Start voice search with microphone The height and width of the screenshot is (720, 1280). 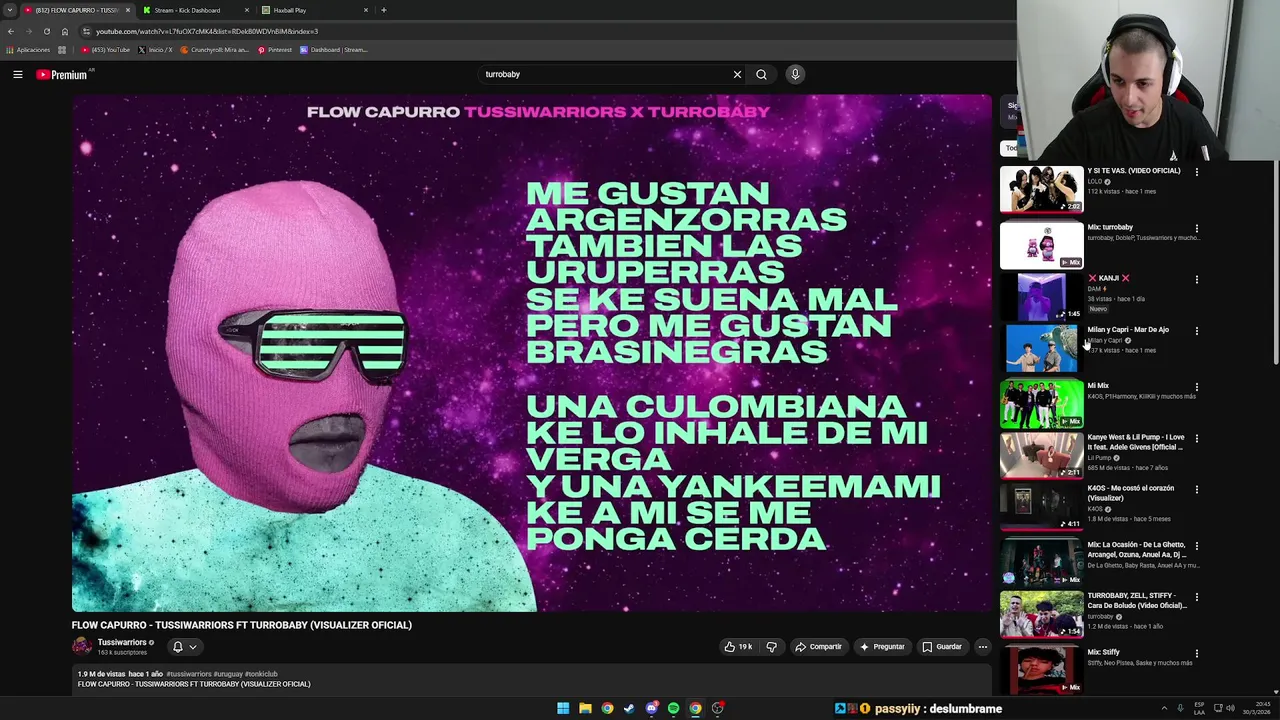click(795, 74)
